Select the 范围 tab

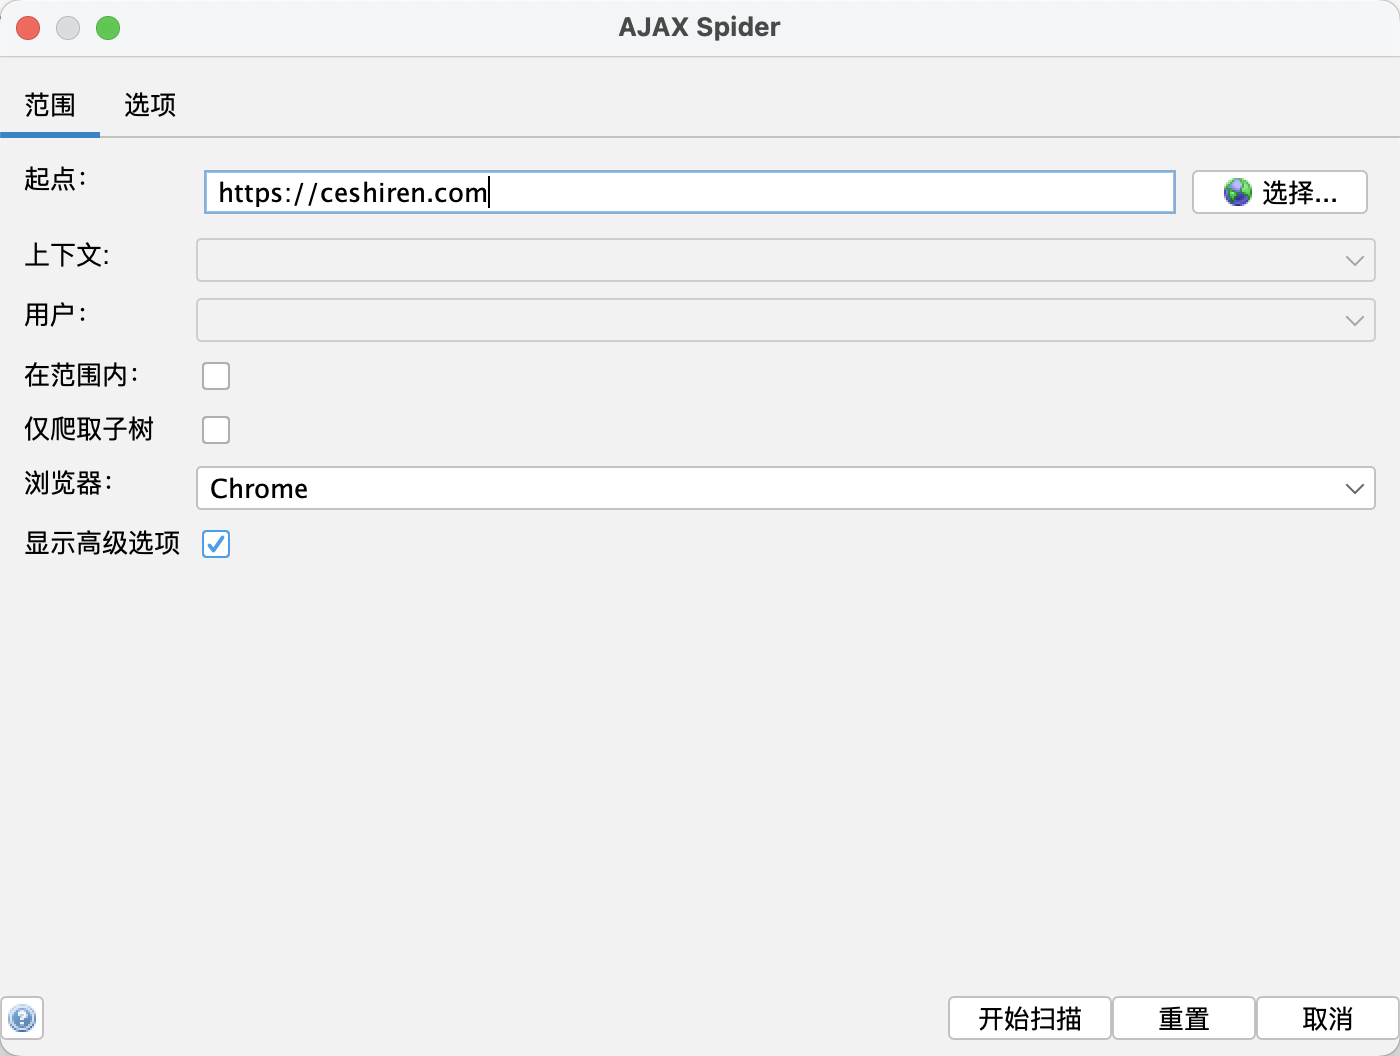coord(50,105)
